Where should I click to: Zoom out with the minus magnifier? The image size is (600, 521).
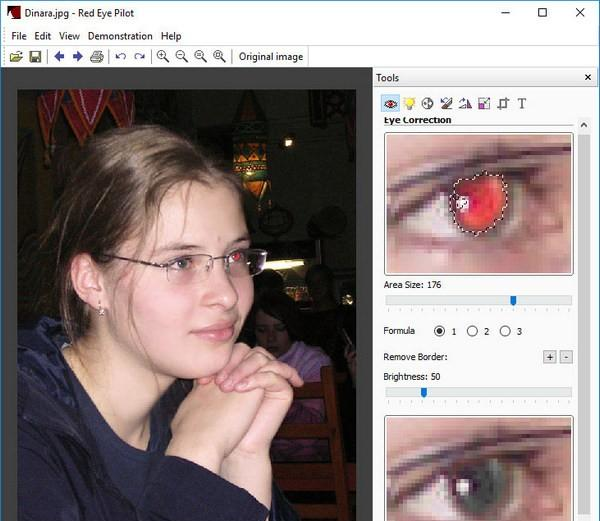(x=181, y=57)
